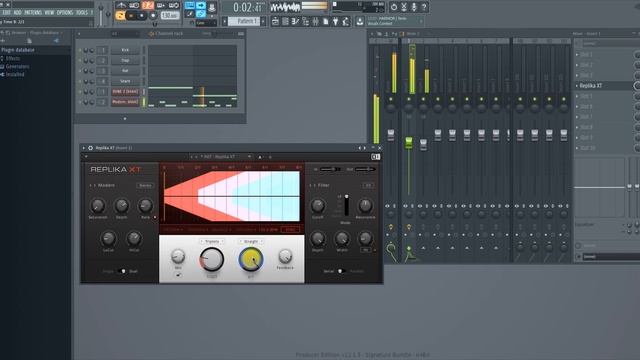Image resolution: width=640 pixels, height=360 pixels.
Task: Click the blue right-arrow toolbar icon
Action: tap(201, 6)
